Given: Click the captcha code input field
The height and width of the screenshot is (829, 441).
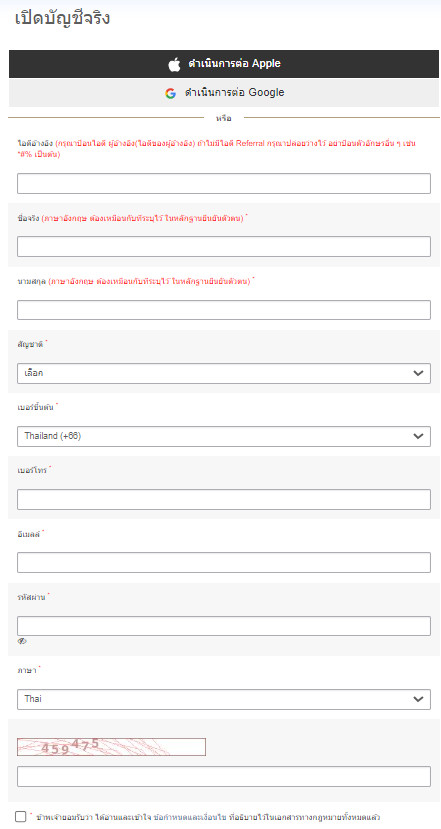Looking at the screenshot, I should tap(224, 777).
